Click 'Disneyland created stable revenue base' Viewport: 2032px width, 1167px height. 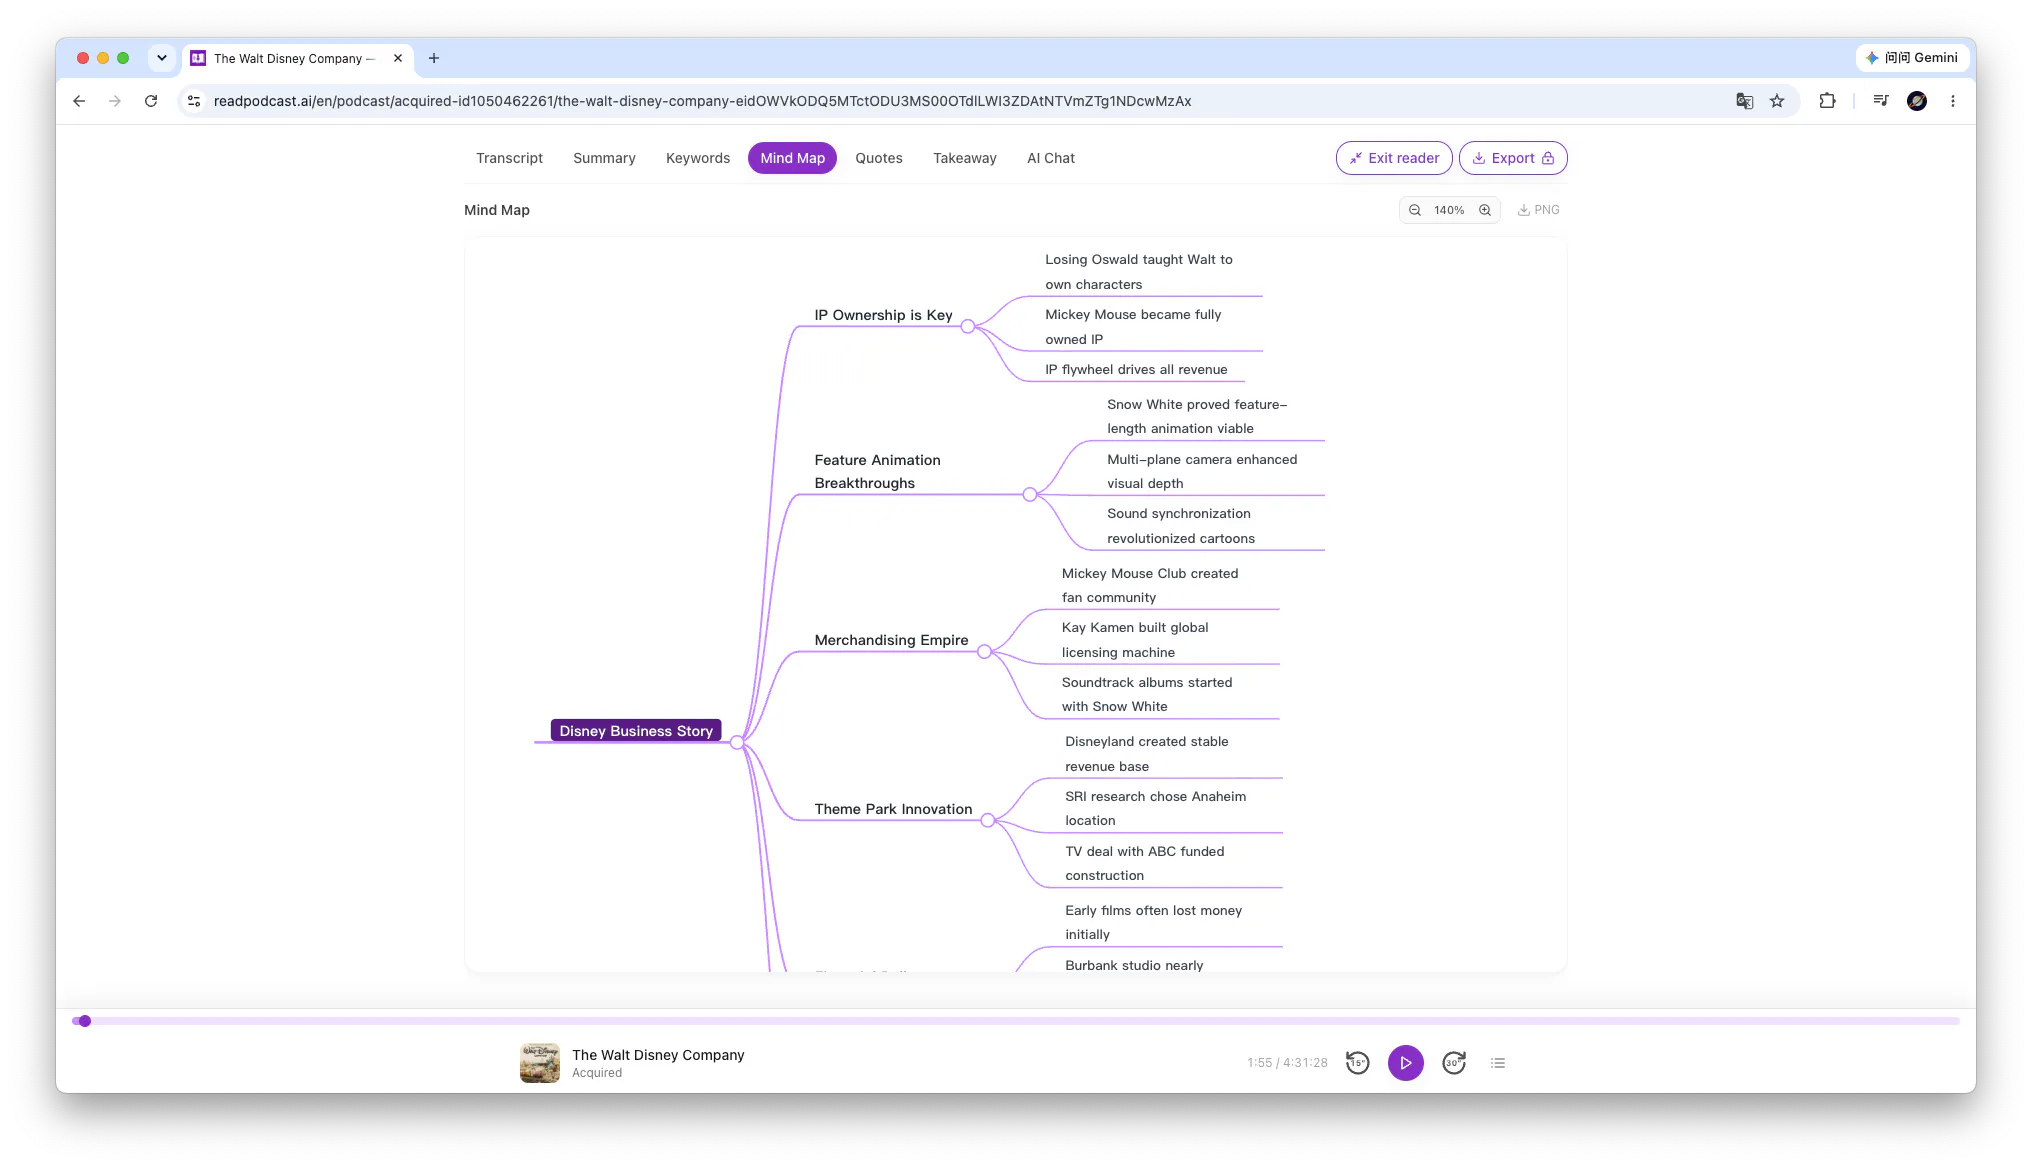point(1146,754)
